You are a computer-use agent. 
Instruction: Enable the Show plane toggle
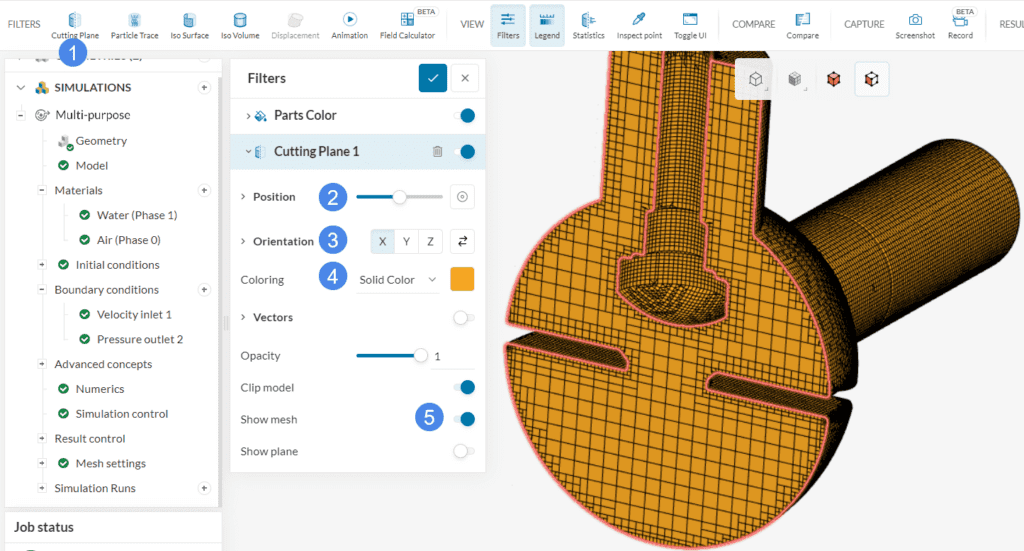point(463,452)
